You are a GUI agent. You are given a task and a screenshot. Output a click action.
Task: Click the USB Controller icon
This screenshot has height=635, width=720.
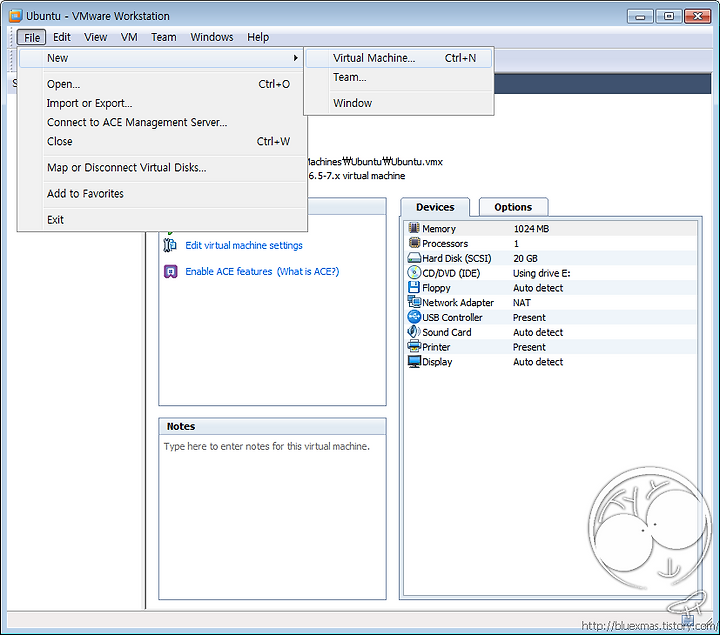pyautogui.click(x=414, y=317)
